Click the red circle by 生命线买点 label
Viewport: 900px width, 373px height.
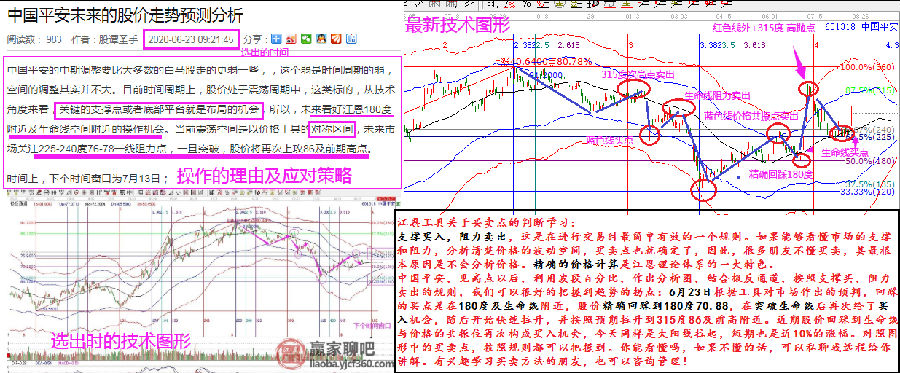pyautogui.click(x=841, y=133)
